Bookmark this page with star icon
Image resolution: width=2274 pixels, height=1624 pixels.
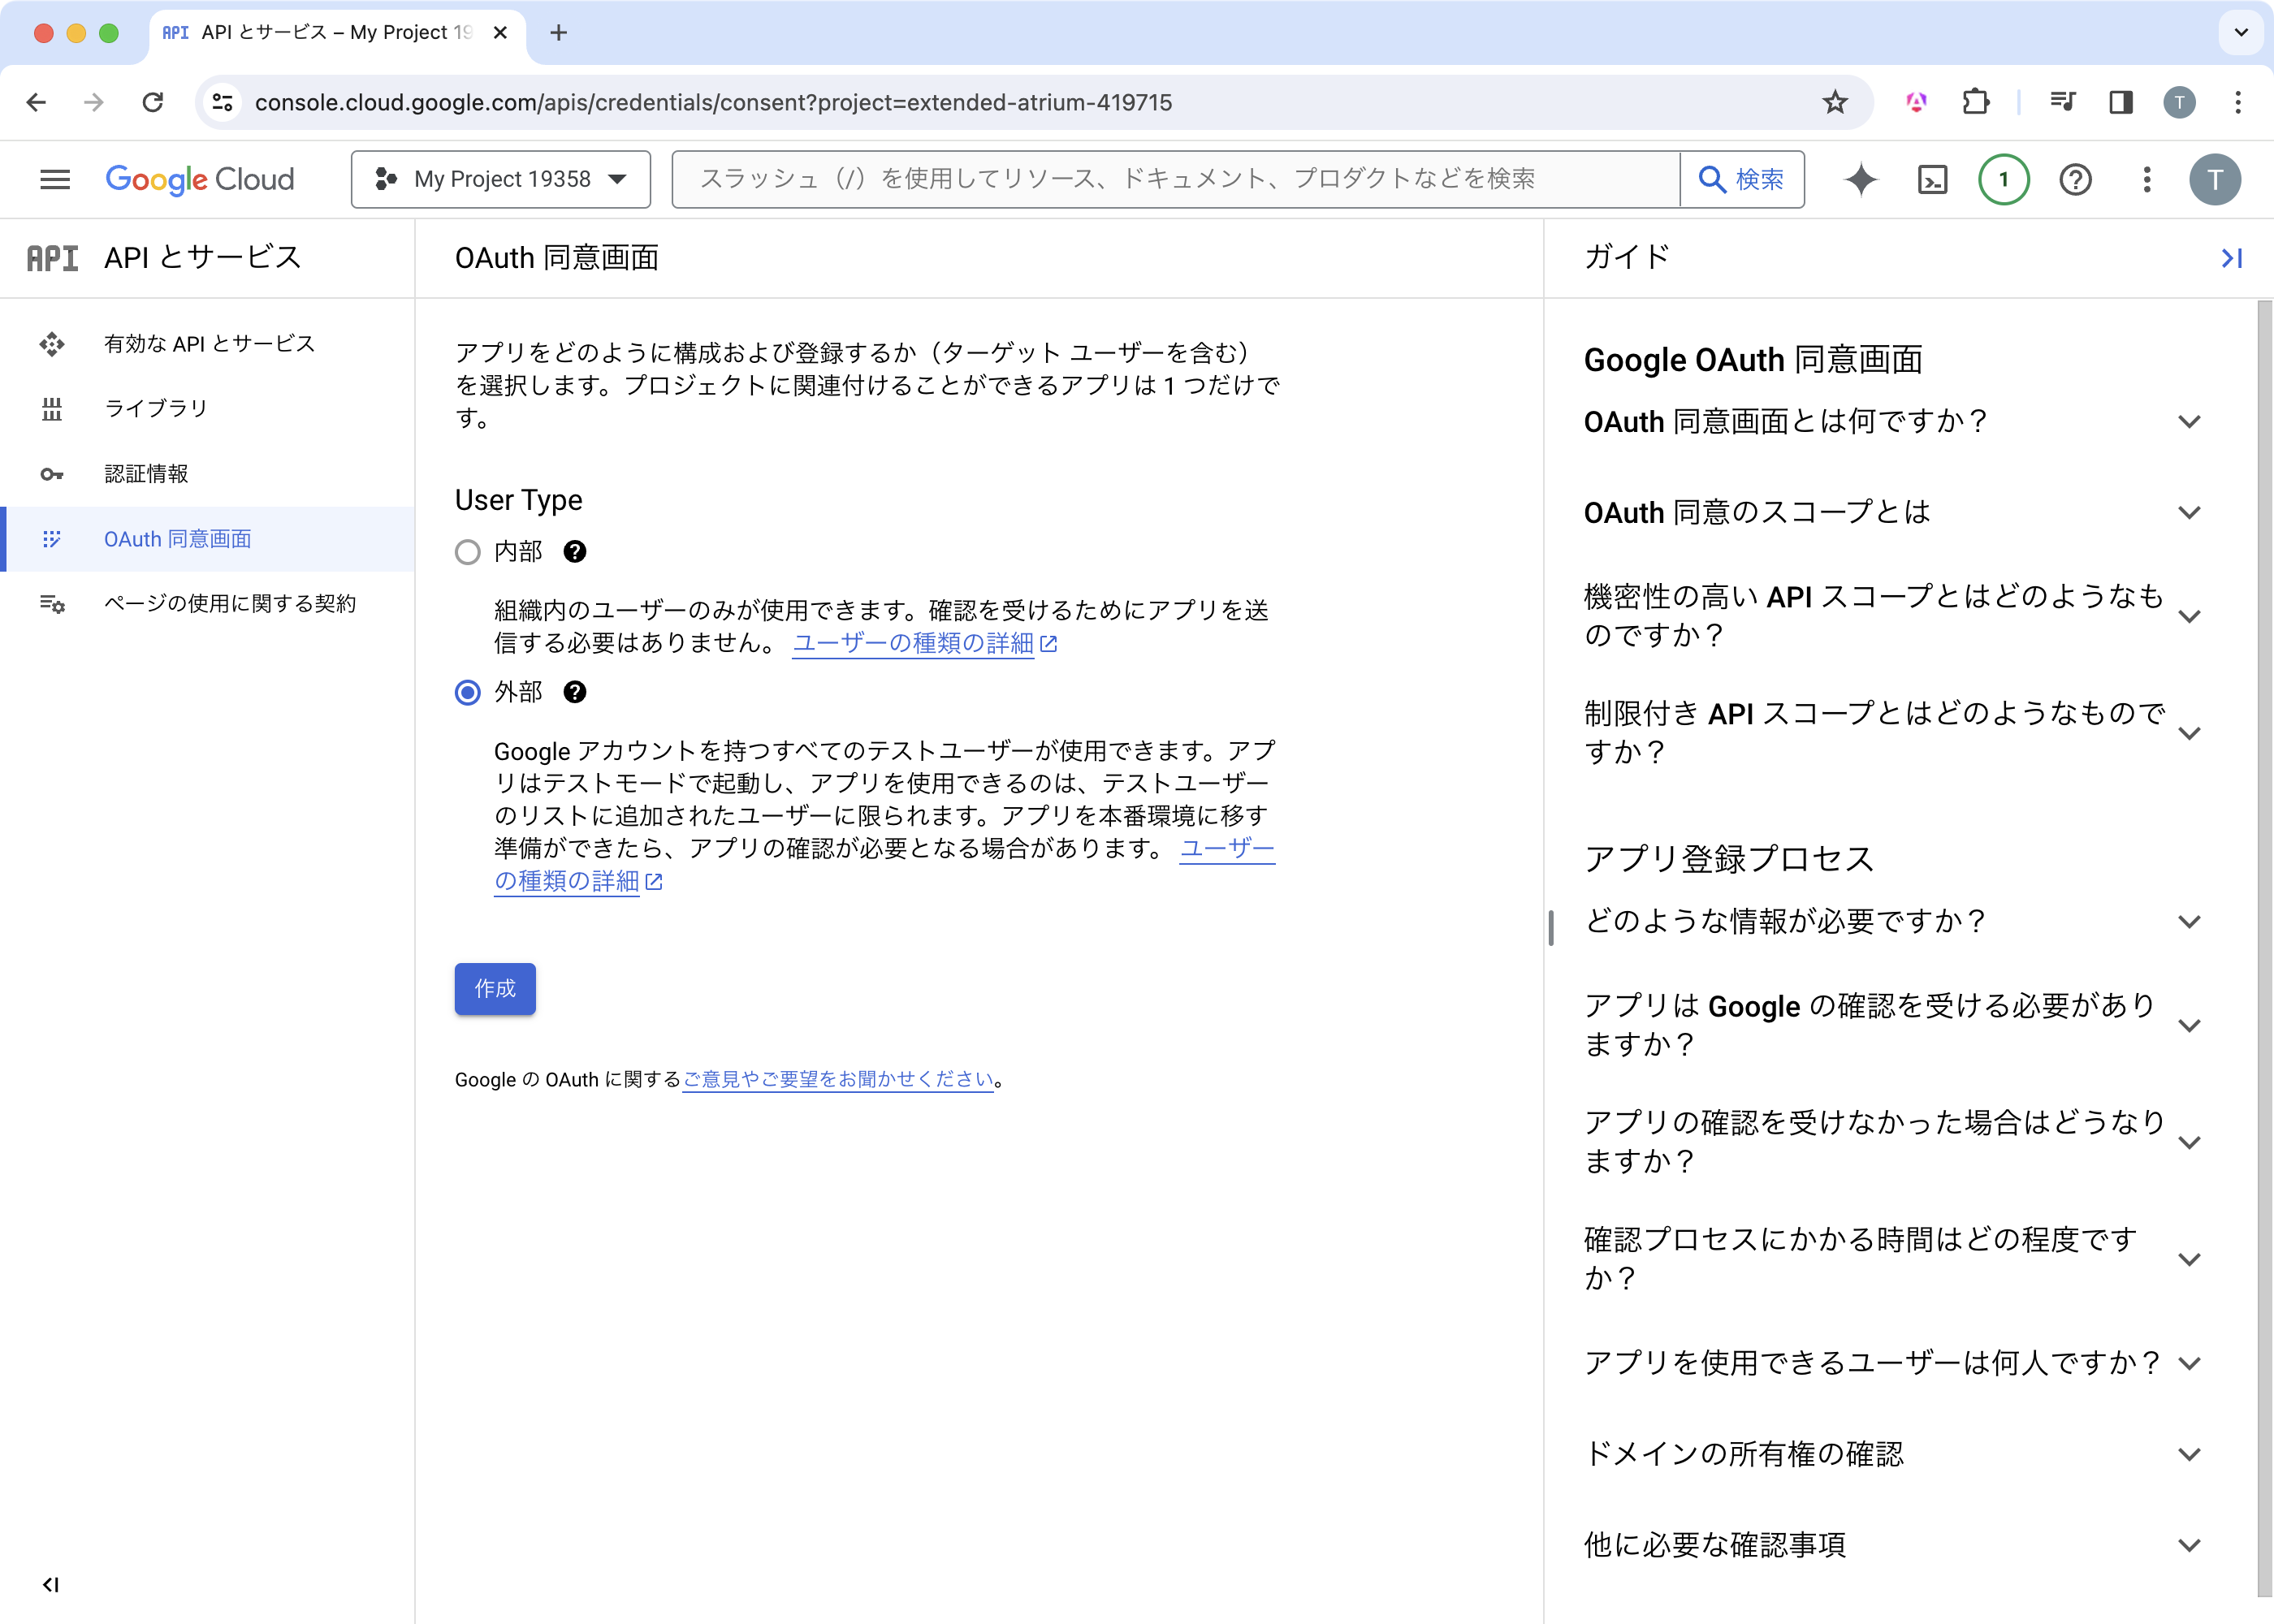coord(1834,102)
